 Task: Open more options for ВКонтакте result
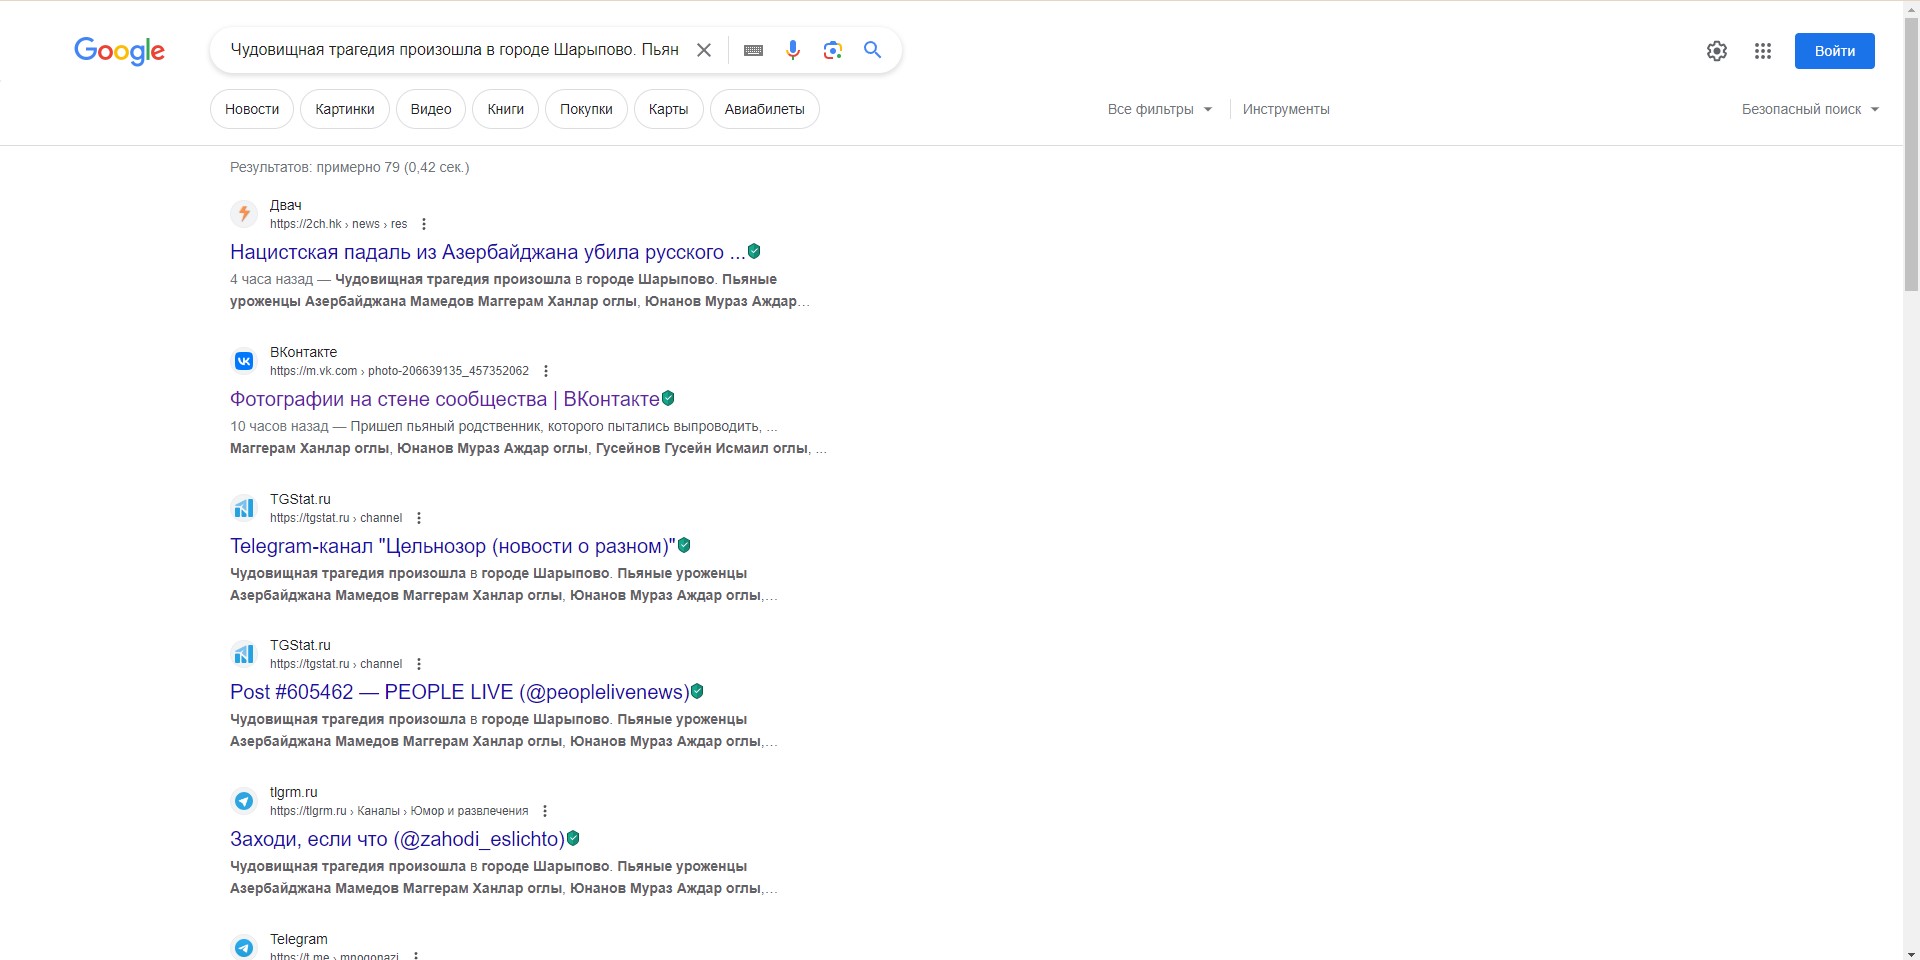coord(546,371)
